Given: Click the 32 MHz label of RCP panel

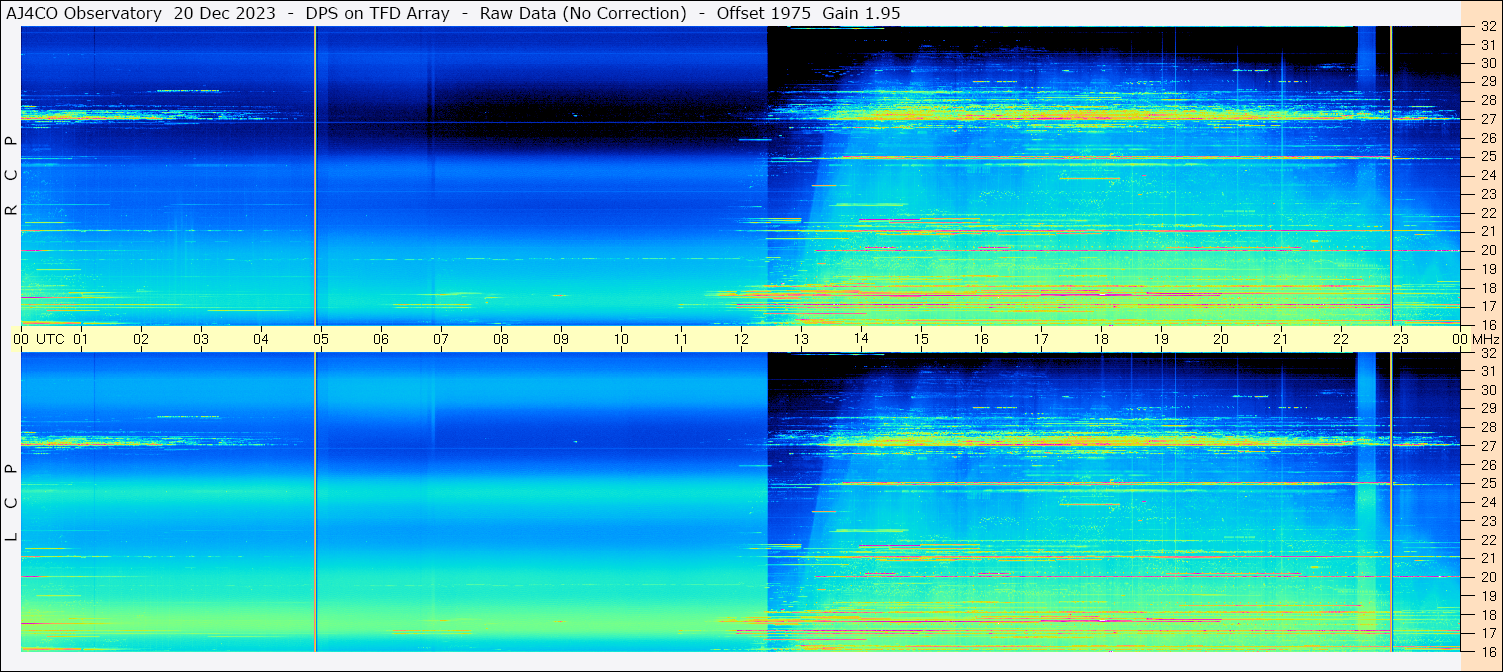Looking at the screenshot, I should coord(1487,27).
